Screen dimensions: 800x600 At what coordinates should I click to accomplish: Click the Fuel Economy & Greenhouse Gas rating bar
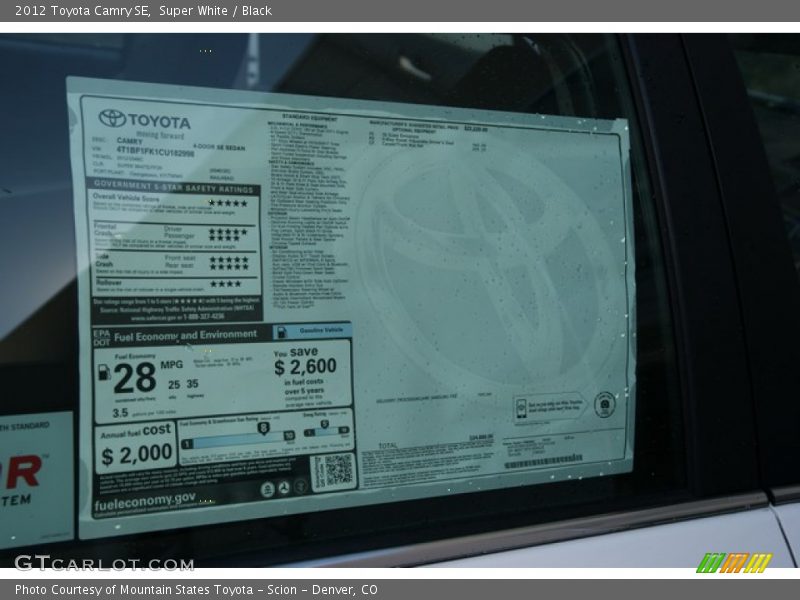[238, 438]
